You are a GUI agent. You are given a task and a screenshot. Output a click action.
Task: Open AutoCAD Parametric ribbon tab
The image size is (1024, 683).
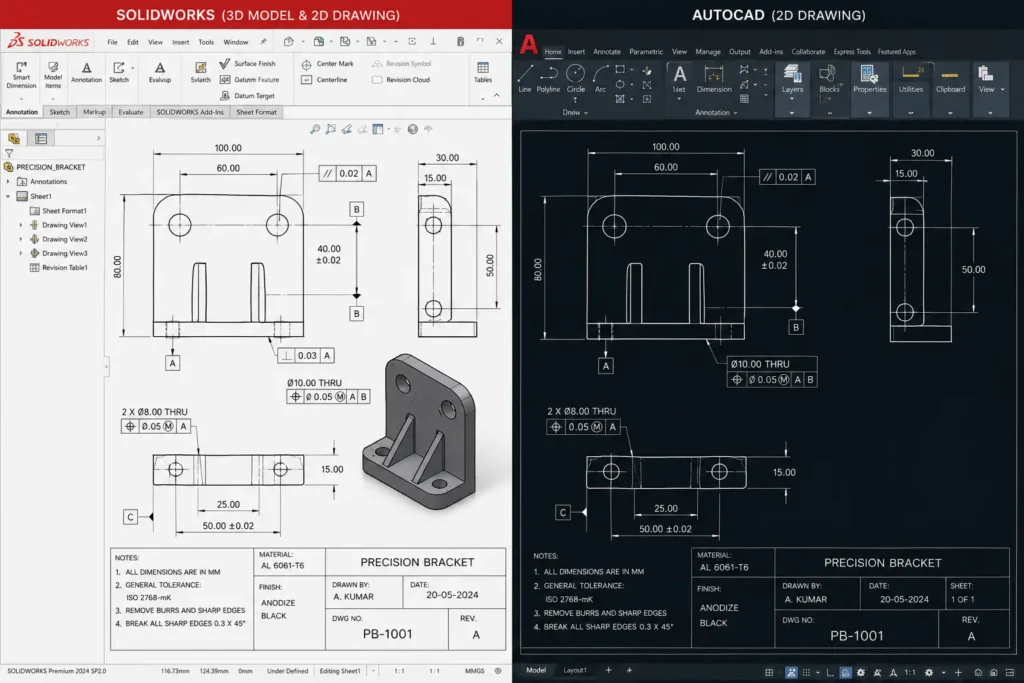point(646,52)
